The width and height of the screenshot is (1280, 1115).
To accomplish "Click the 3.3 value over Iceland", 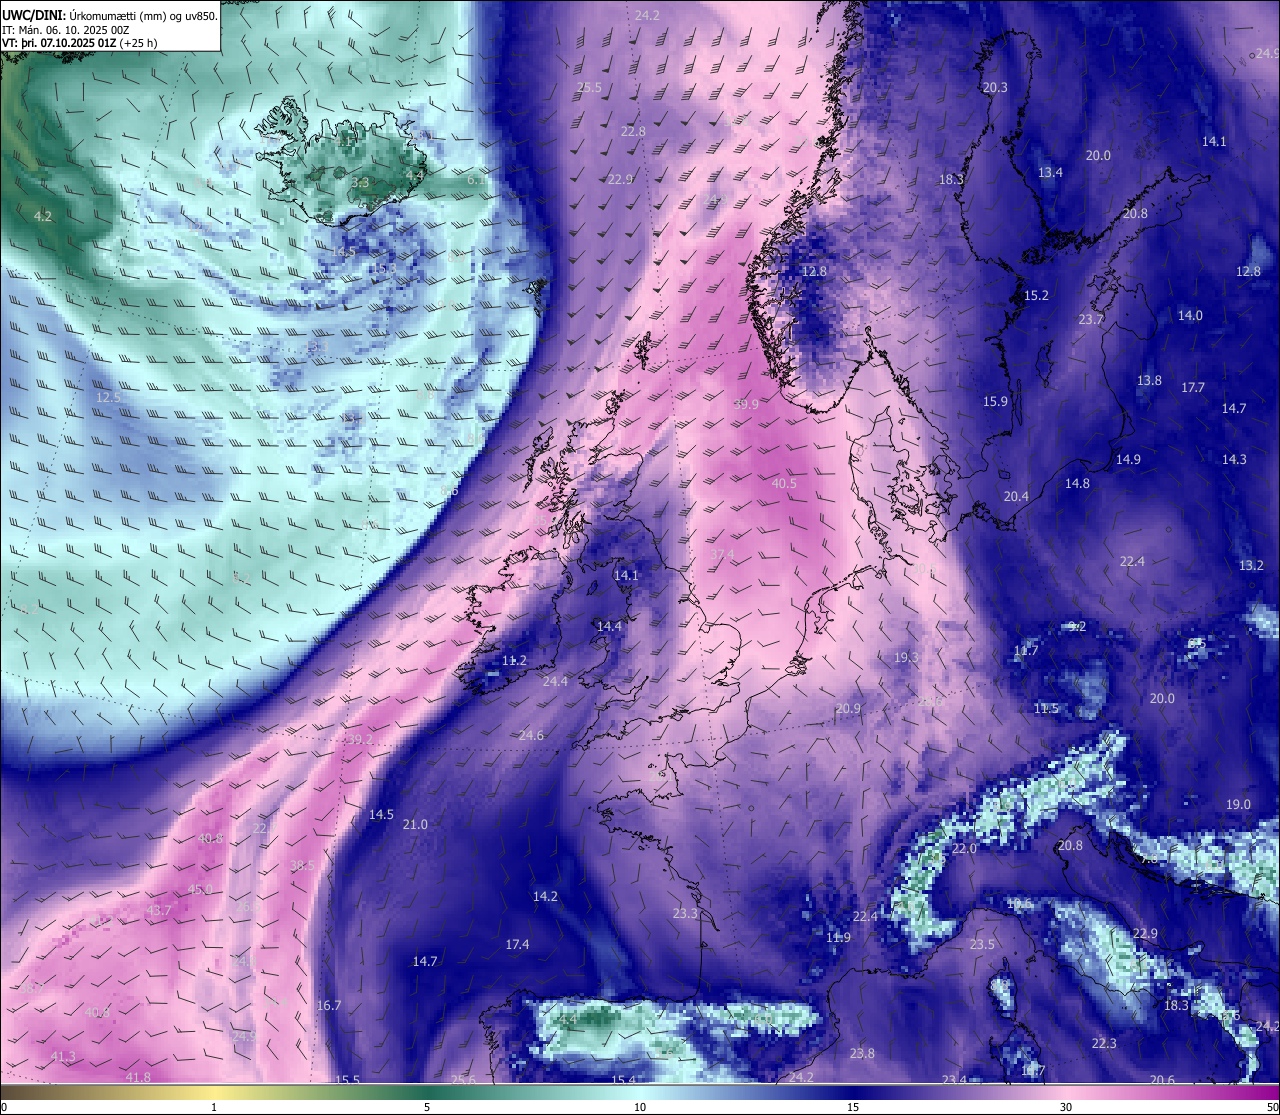I will (360, 182).
